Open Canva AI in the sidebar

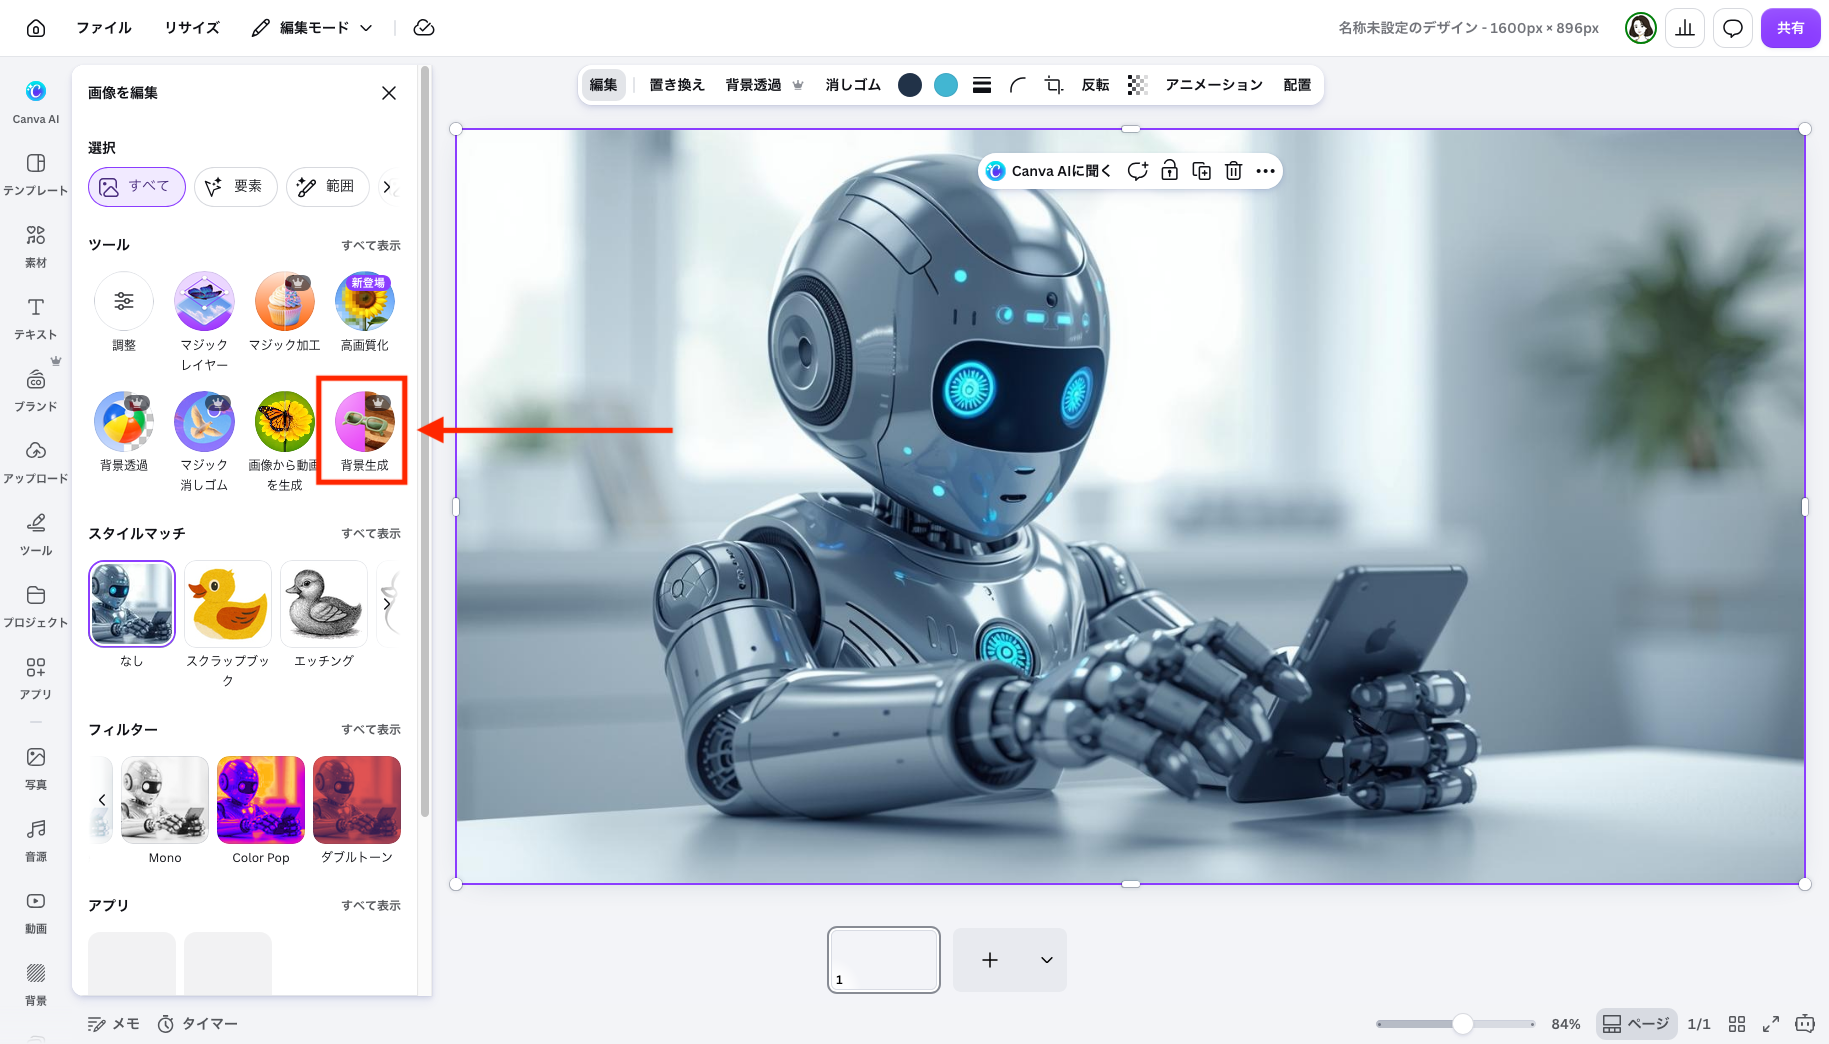click(x=36, y=102)
